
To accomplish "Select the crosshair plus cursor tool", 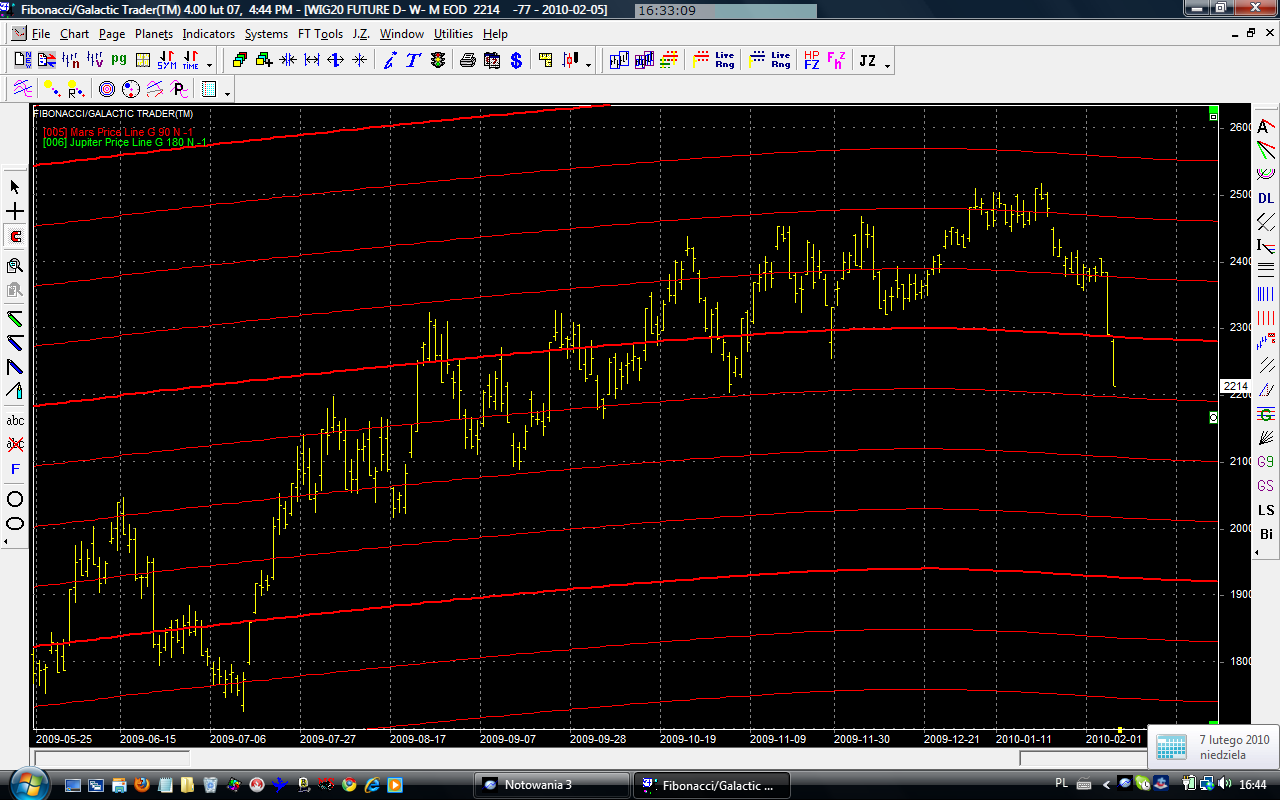I will (x=15, y=212).
